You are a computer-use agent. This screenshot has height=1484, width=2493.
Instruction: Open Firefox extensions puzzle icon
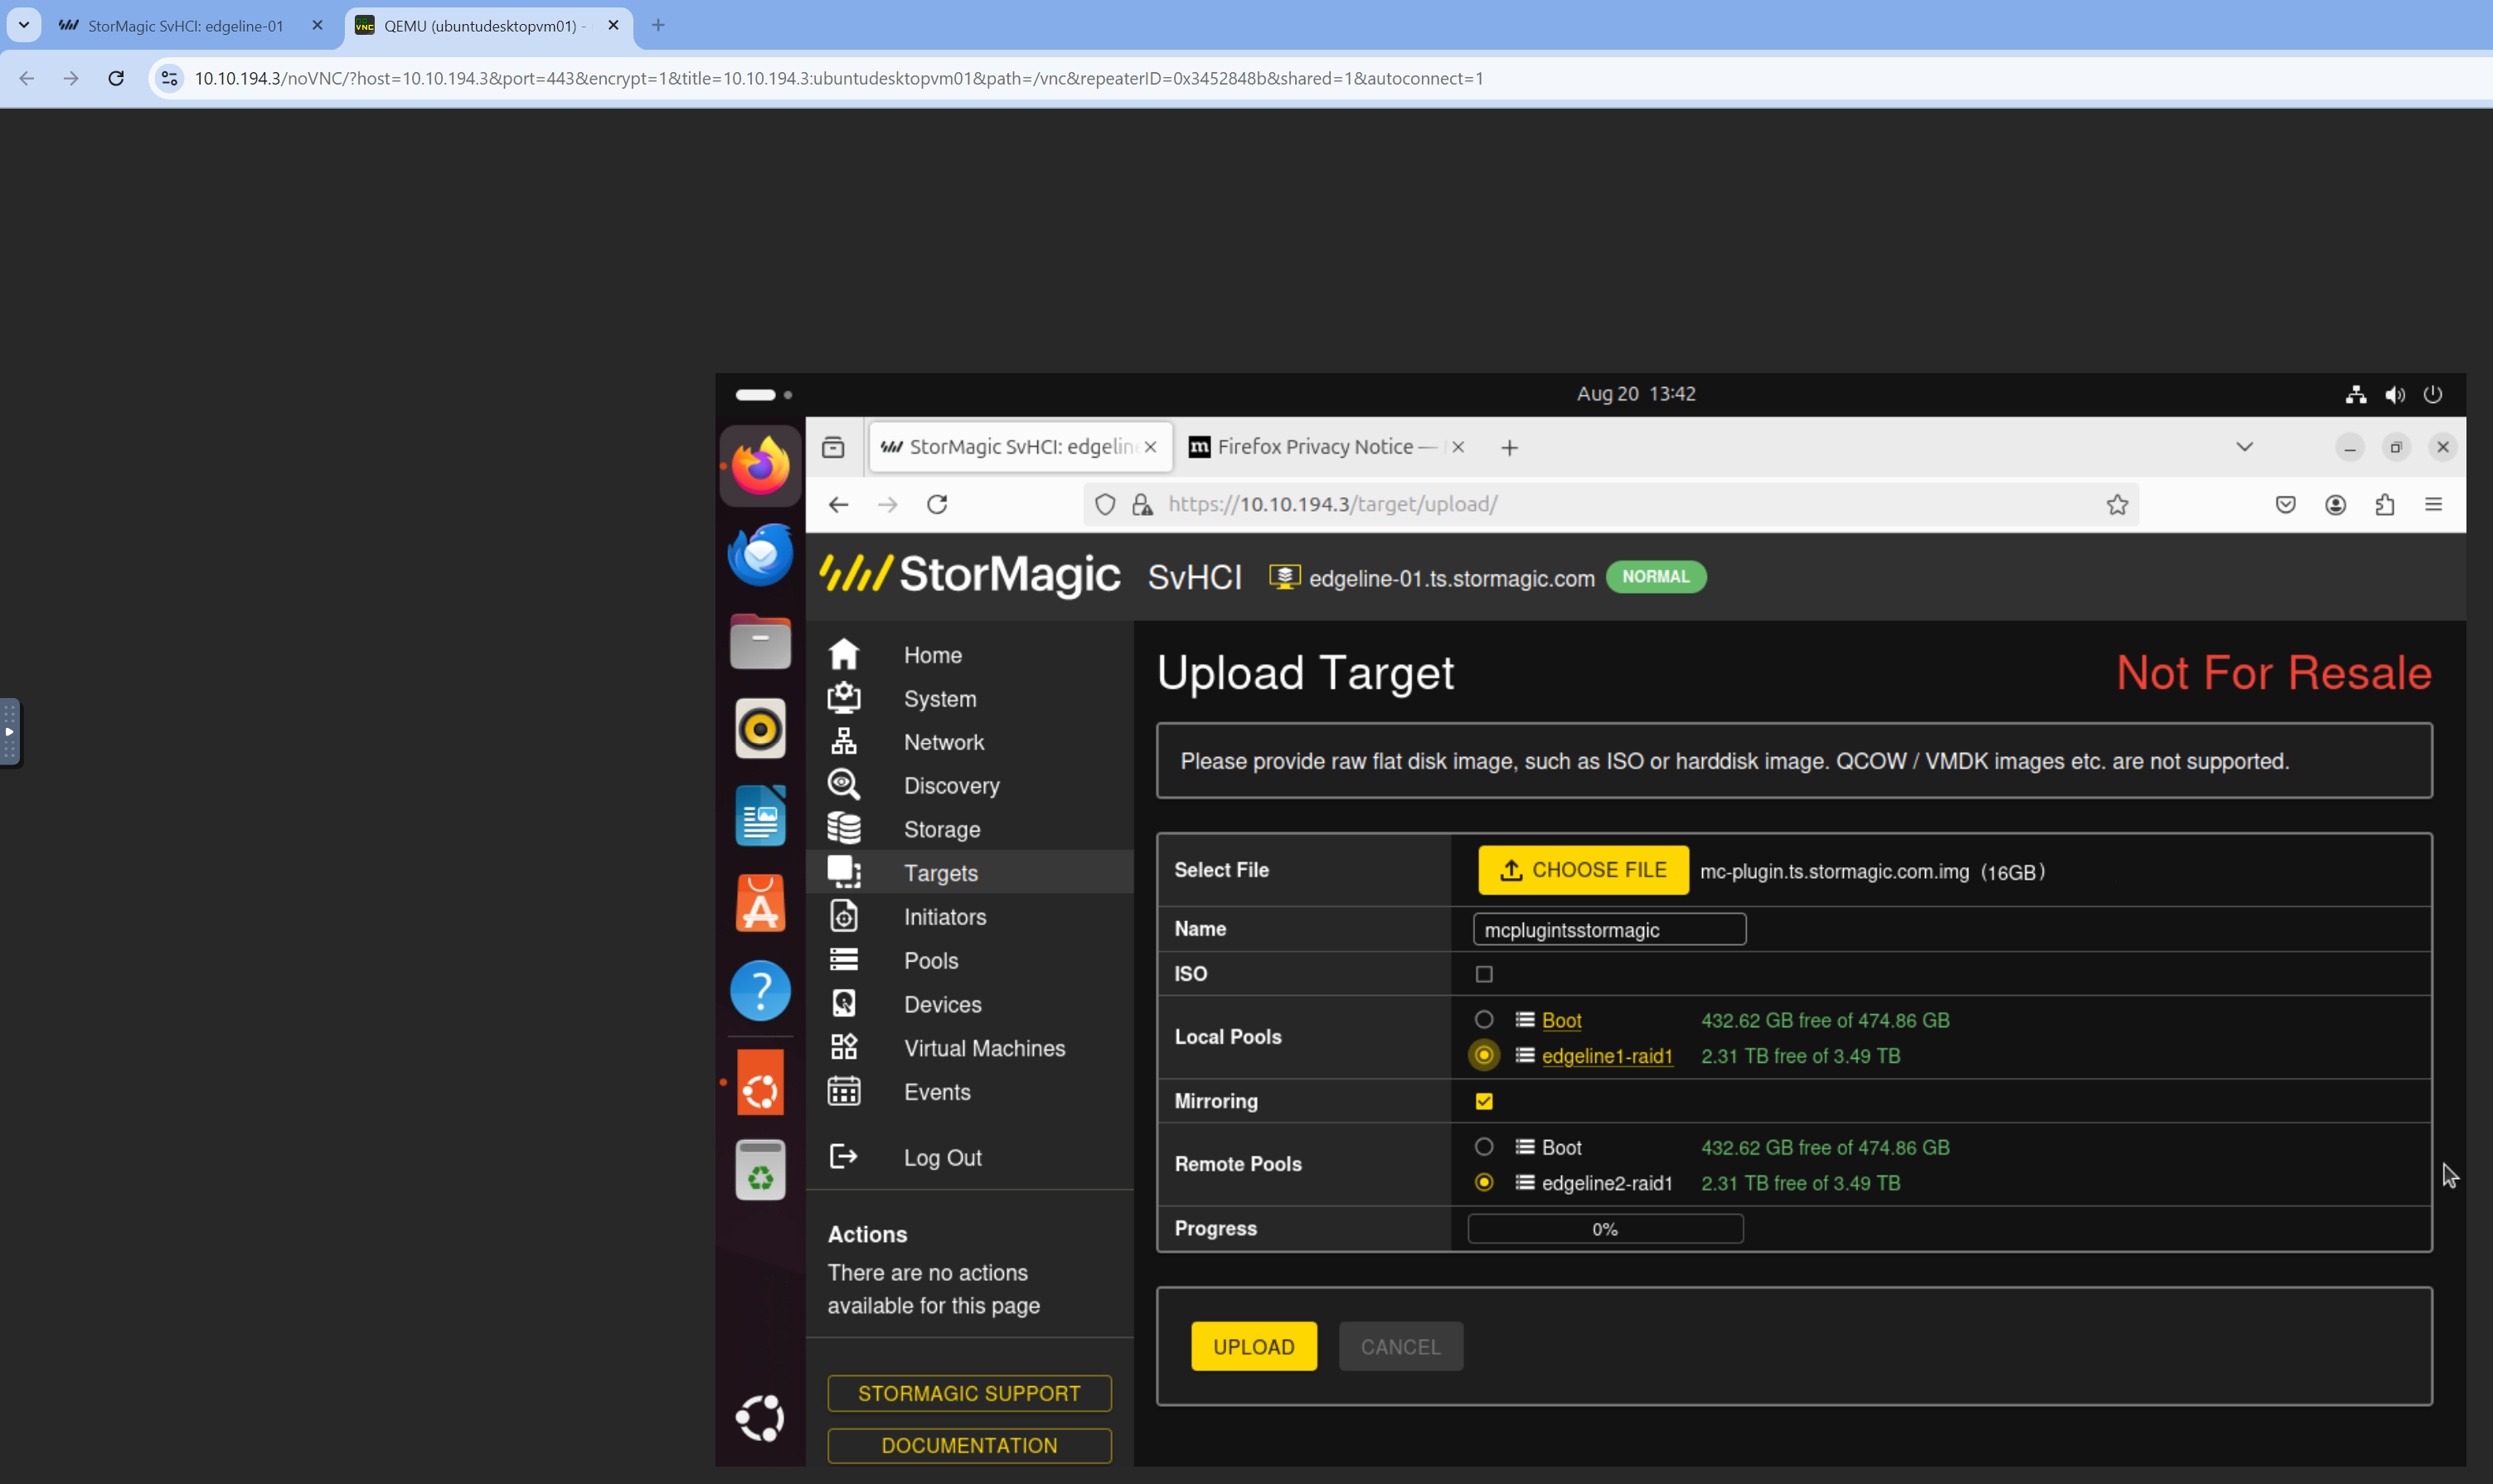[x=2385, y=504]
